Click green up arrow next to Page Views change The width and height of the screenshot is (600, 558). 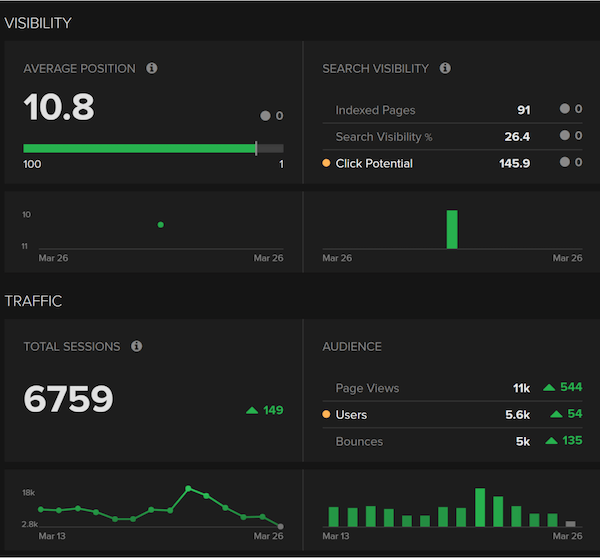(548, 388)
